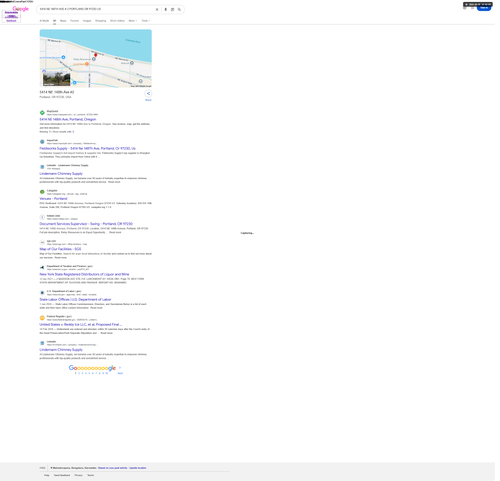The height and width of the screenshot is (481, 500).
Task: Open 'Map of Our Facilities - SGS' result
Action: tap(60, 249)
